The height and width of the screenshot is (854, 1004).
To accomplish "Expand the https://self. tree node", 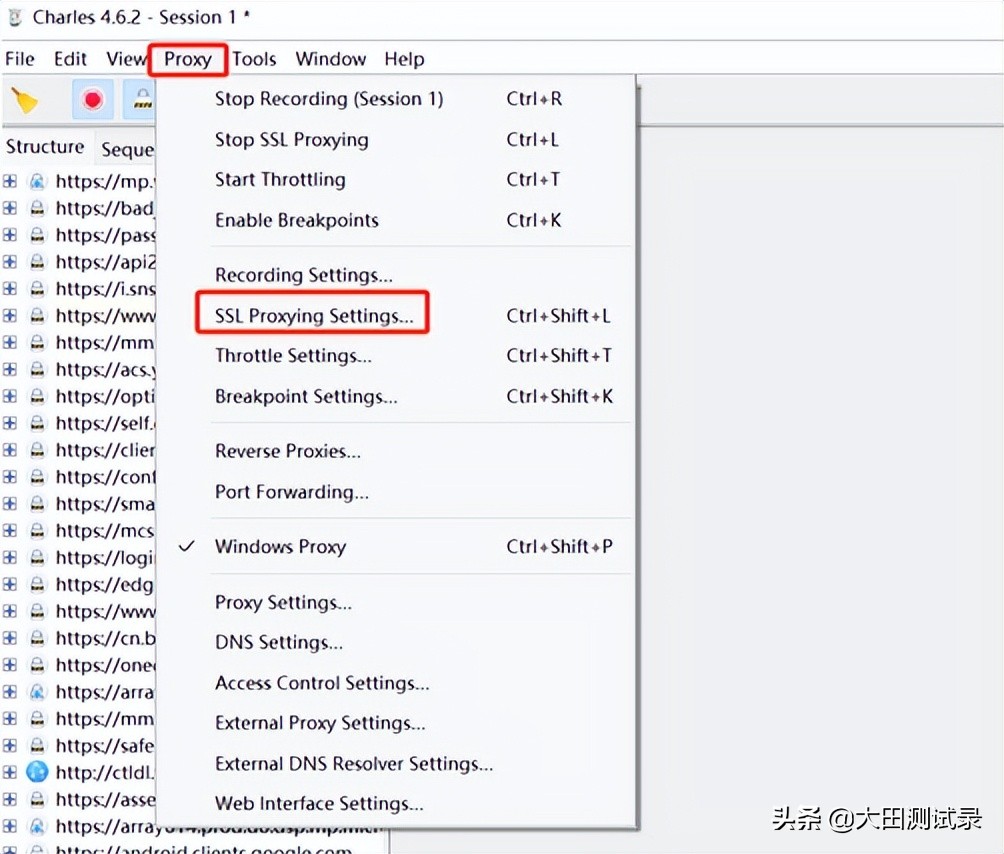I will tap(10, 423).
